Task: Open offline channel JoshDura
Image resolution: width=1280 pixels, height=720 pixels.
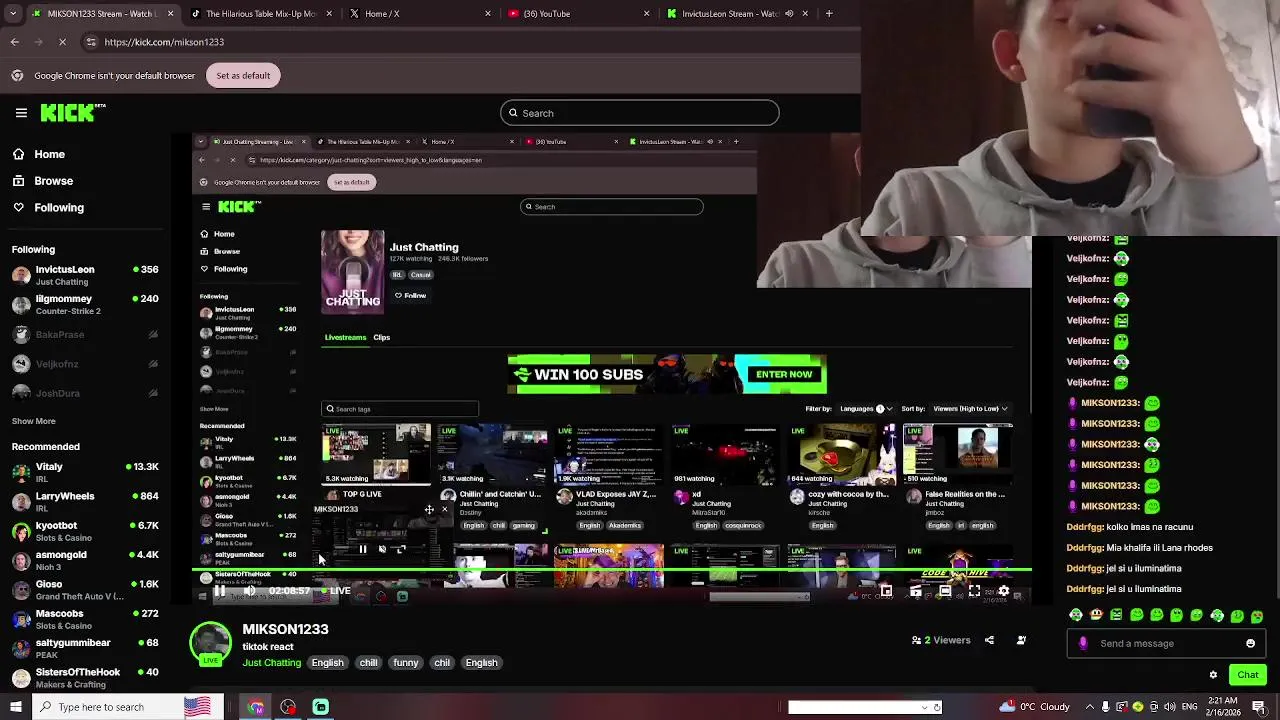Action: pos(85,393)
